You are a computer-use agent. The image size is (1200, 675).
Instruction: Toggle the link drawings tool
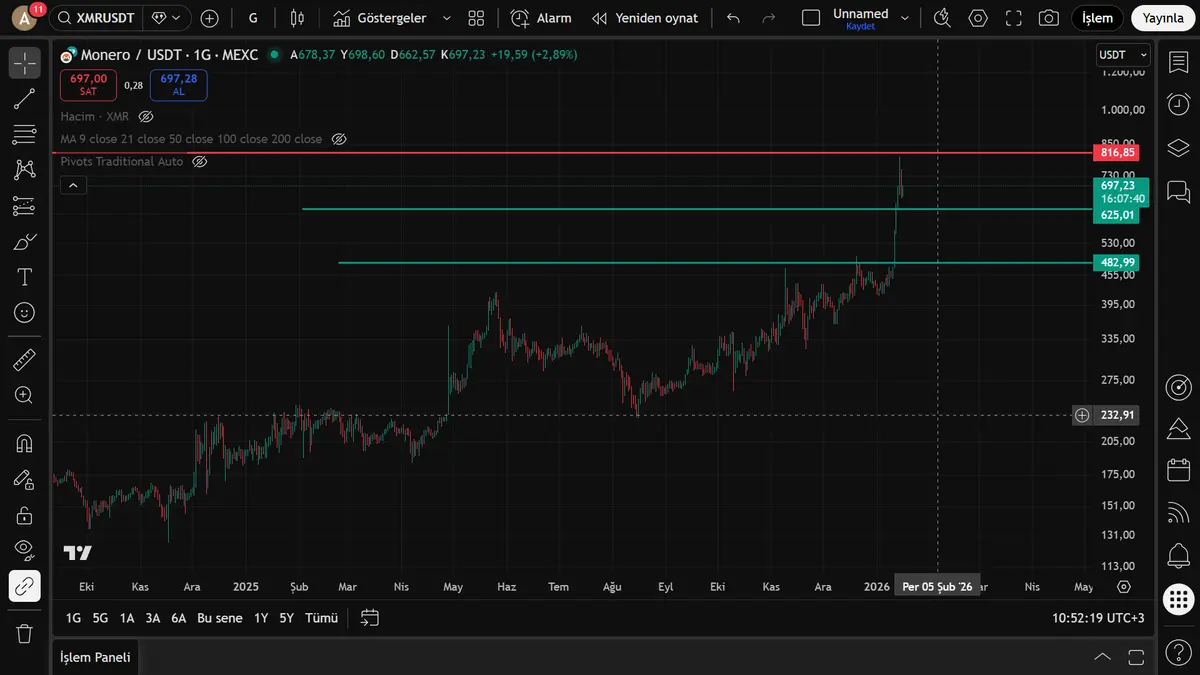pos(24,586)
